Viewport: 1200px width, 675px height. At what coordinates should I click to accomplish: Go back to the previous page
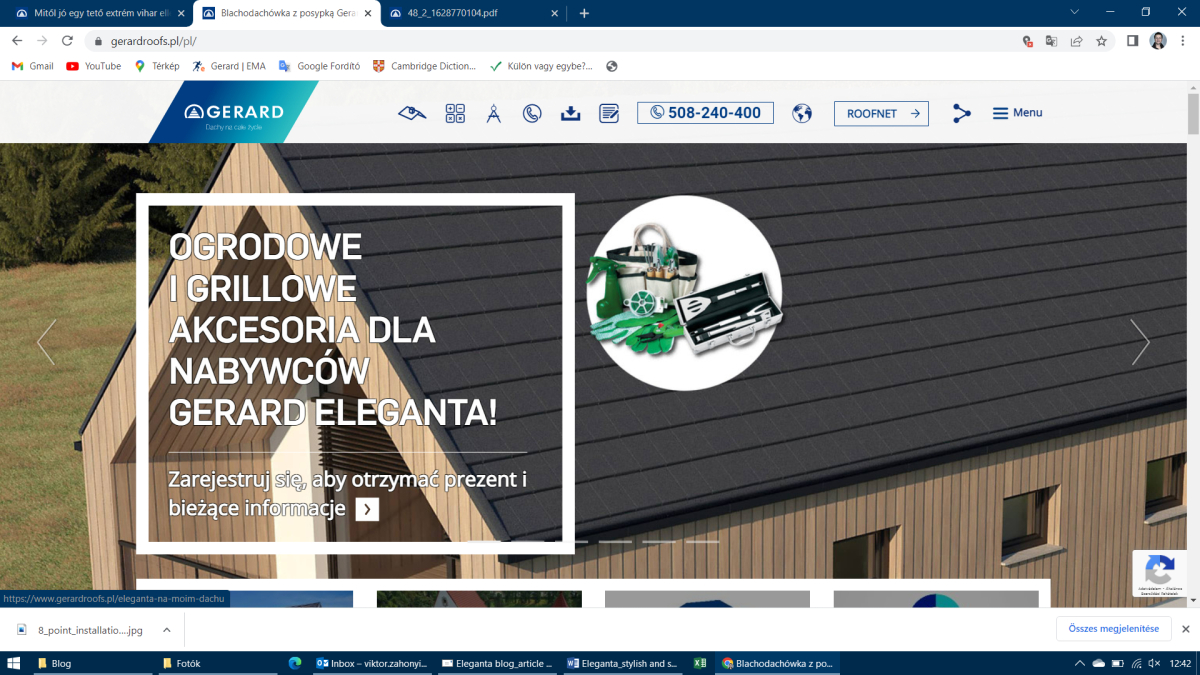pos(17,41)
